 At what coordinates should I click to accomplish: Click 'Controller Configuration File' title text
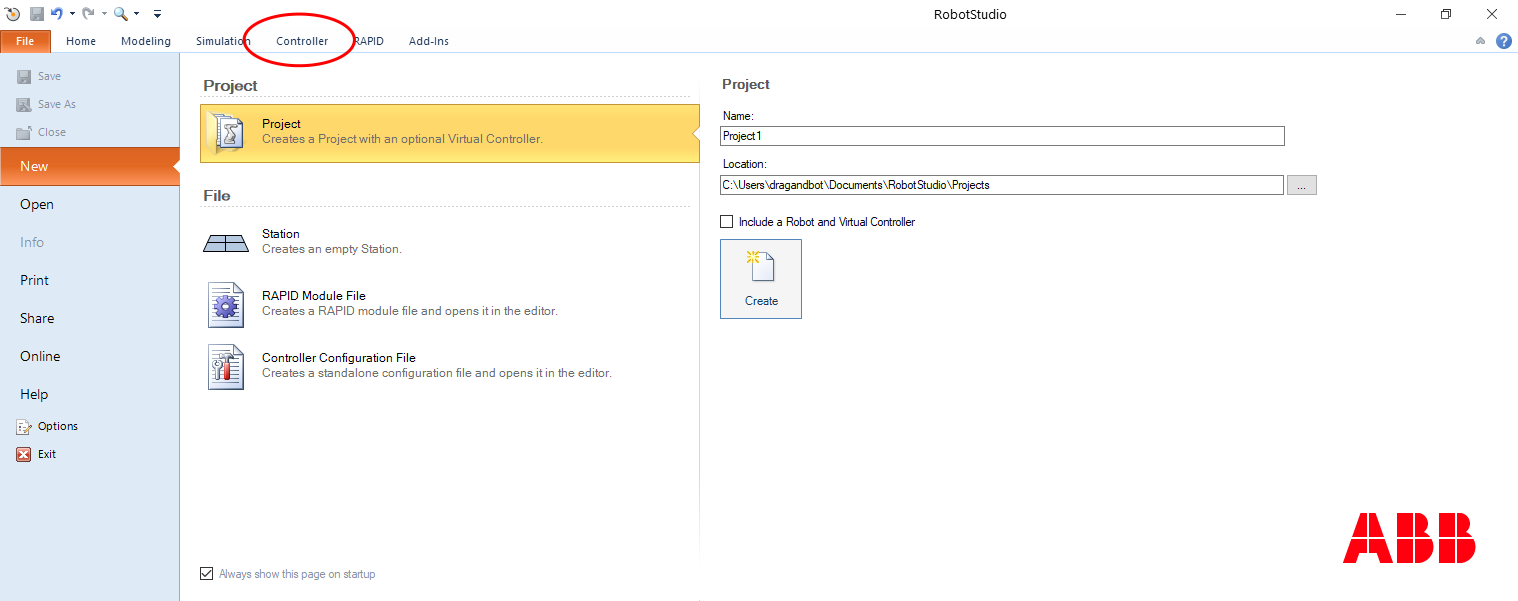(x=339, y=358)
